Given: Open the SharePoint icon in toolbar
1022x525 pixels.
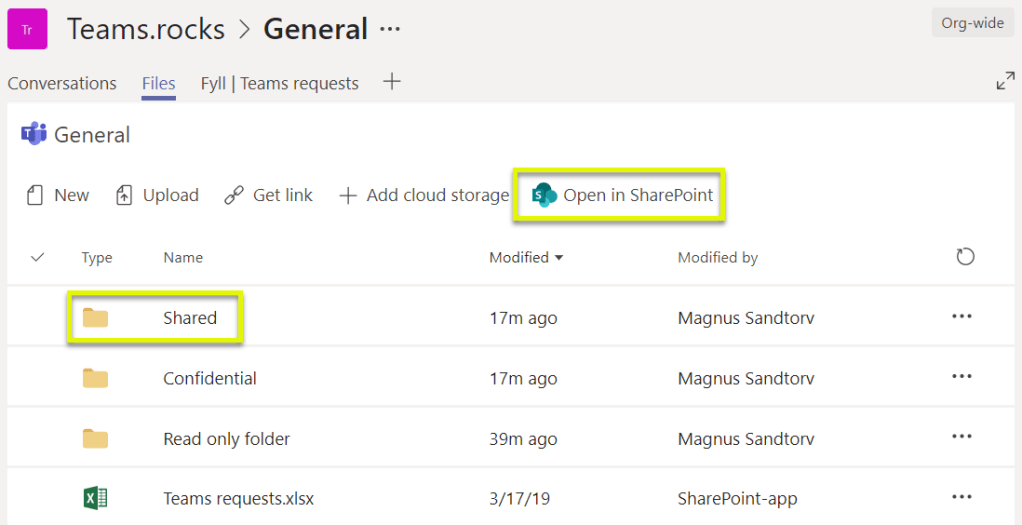Looking at the screenshot, I should point(544,195).
